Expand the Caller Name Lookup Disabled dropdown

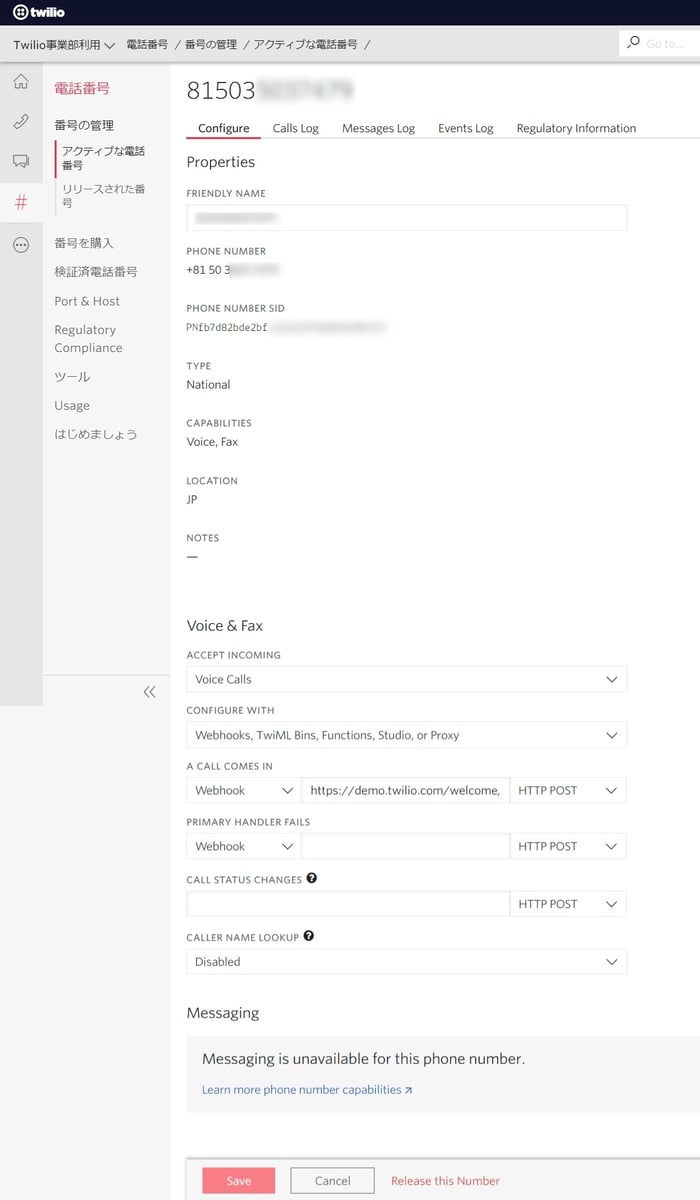[406, 961]
